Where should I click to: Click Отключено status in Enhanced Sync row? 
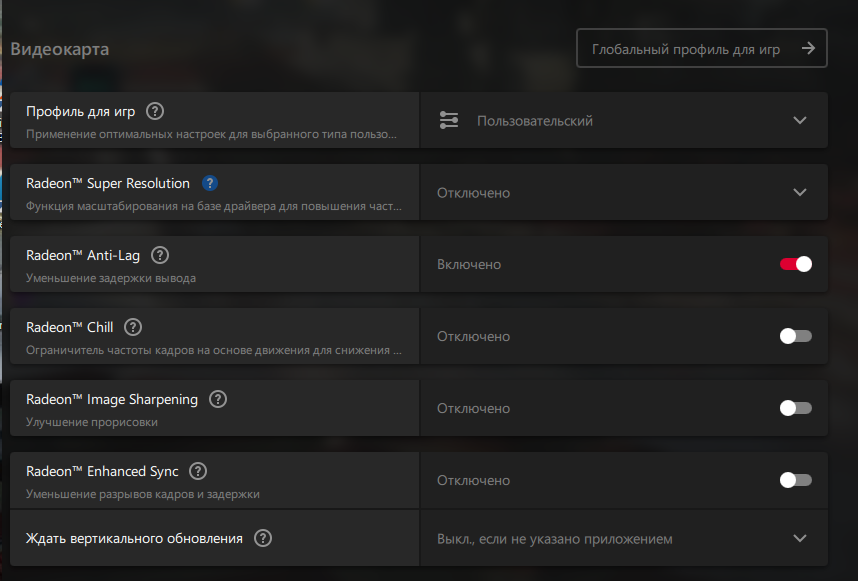point(473,481)
